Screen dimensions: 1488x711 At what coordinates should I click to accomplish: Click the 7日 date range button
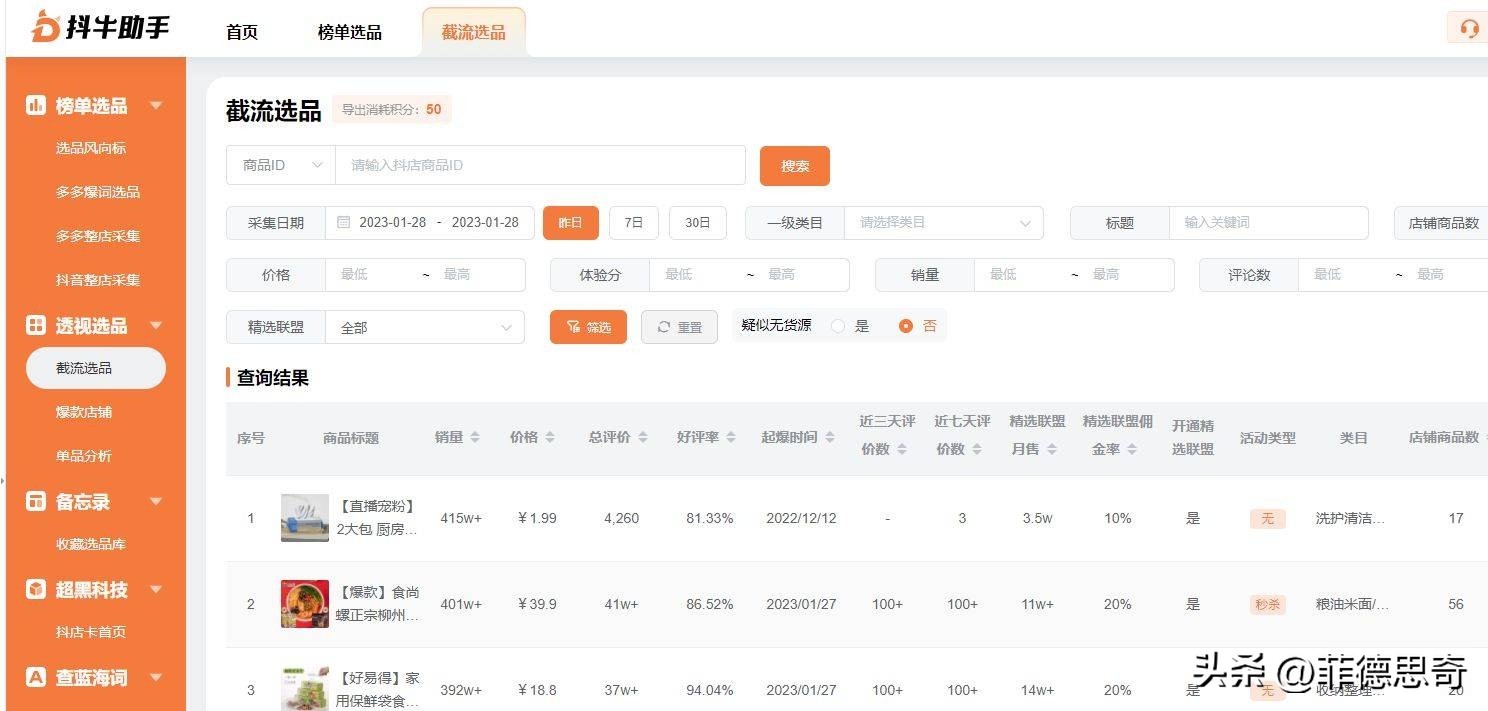click(x=633, y=222)
